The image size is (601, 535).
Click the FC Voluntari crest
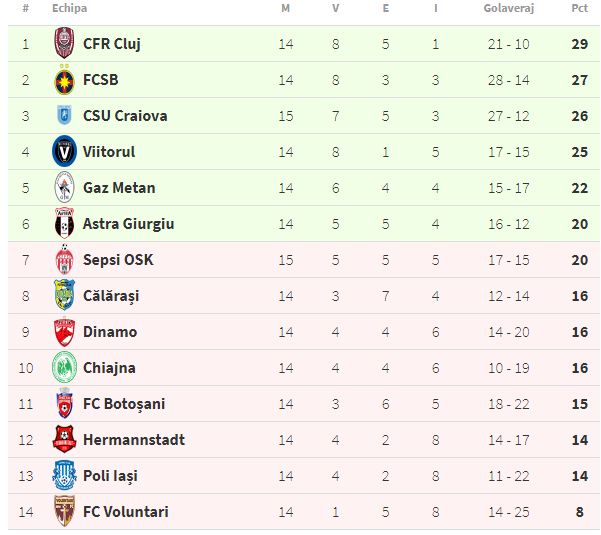64,511
